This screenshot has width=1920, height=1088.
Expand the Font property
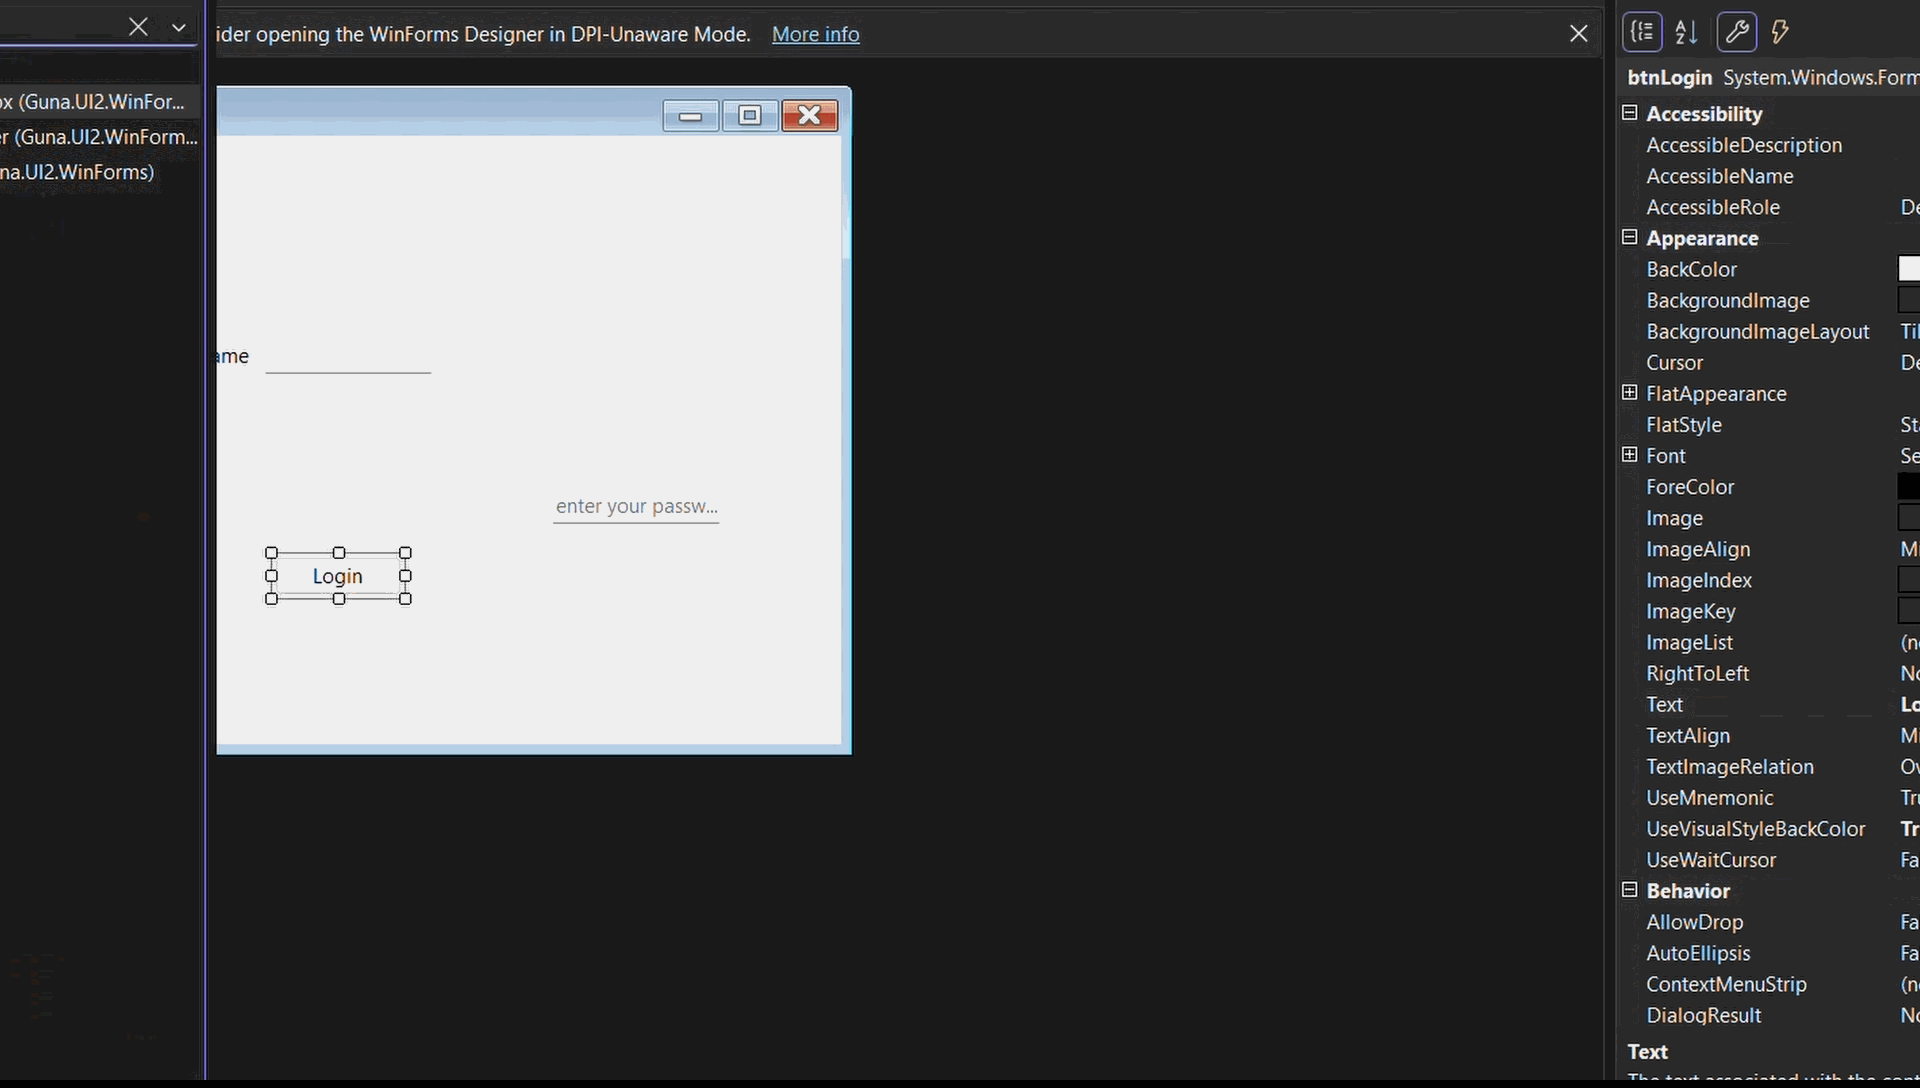[x=1630, y=455]
